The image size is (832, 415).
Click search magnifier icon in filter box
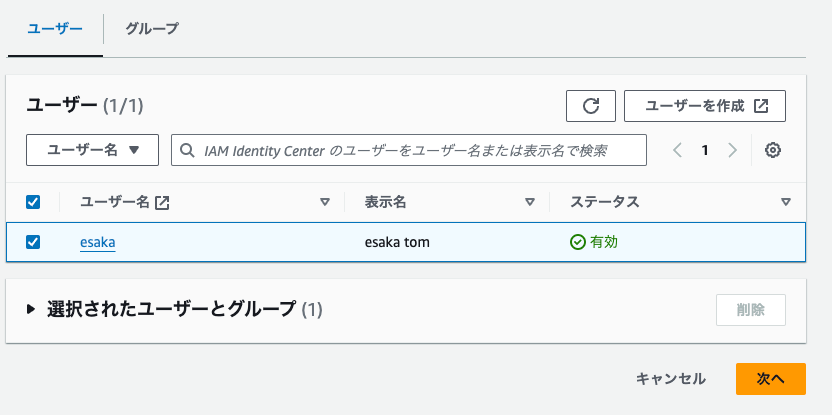coord(188,150)
